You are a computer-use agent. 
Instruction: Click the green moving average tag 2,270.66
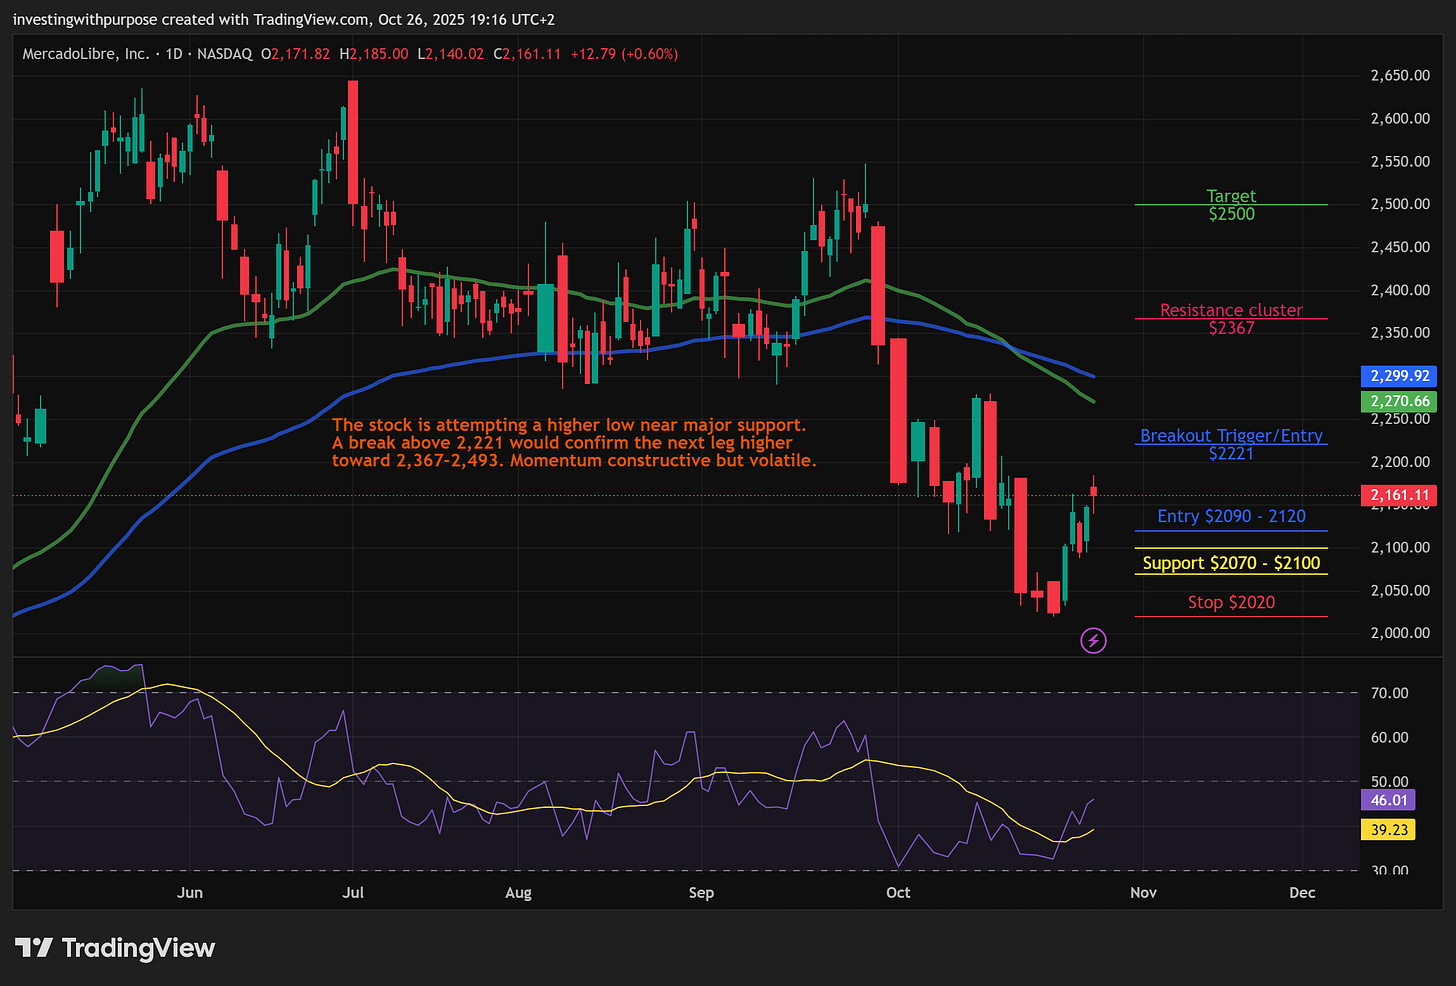point(1400,401)
